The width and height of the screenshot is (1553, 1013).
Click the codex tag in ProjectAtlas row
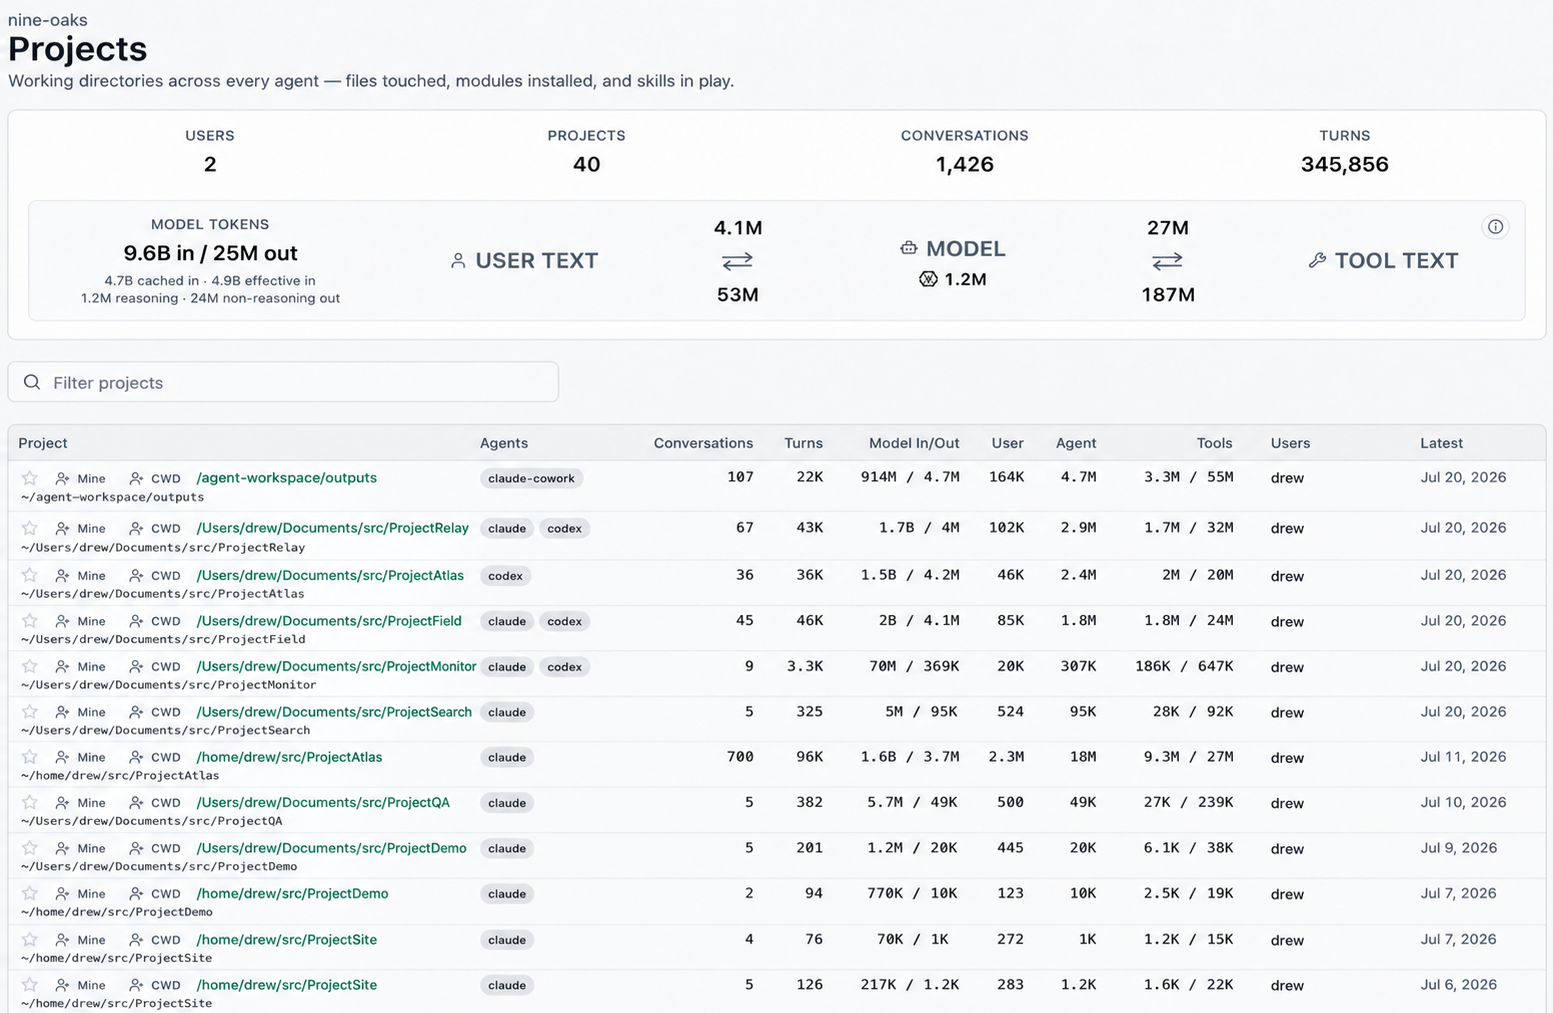click(505, 576)
